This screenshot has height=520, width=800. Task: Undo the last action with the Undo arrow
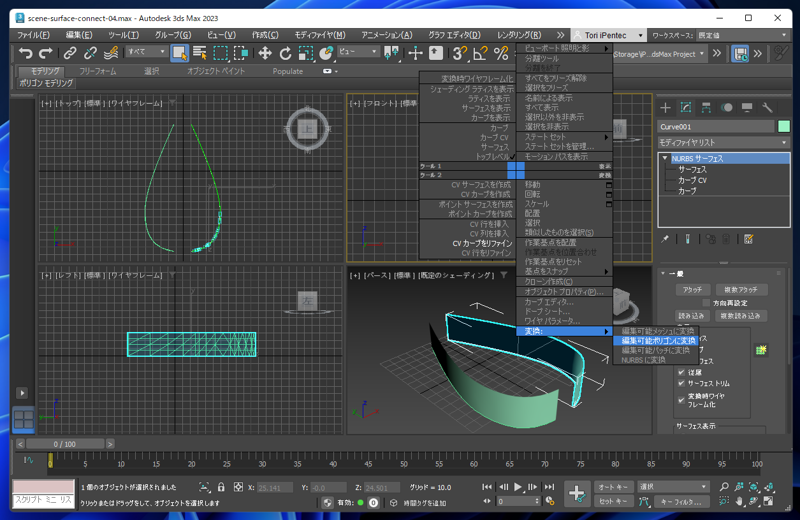[x=26, y=53]
